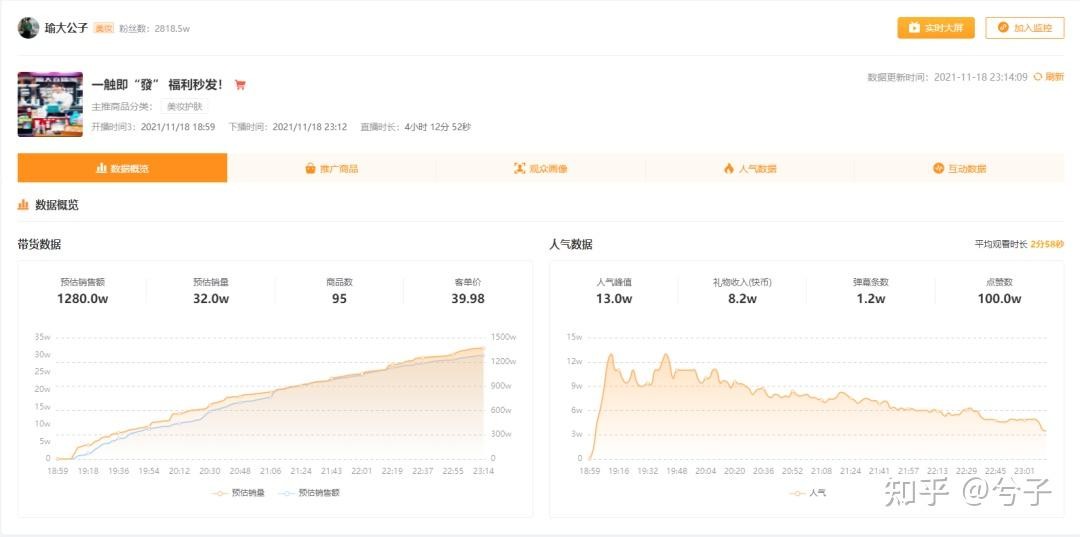Click the 23:14 label ending the sales chart axis
Viewport: 1080px width, 537px height.
pyautogui.click(x=482, y=472)
